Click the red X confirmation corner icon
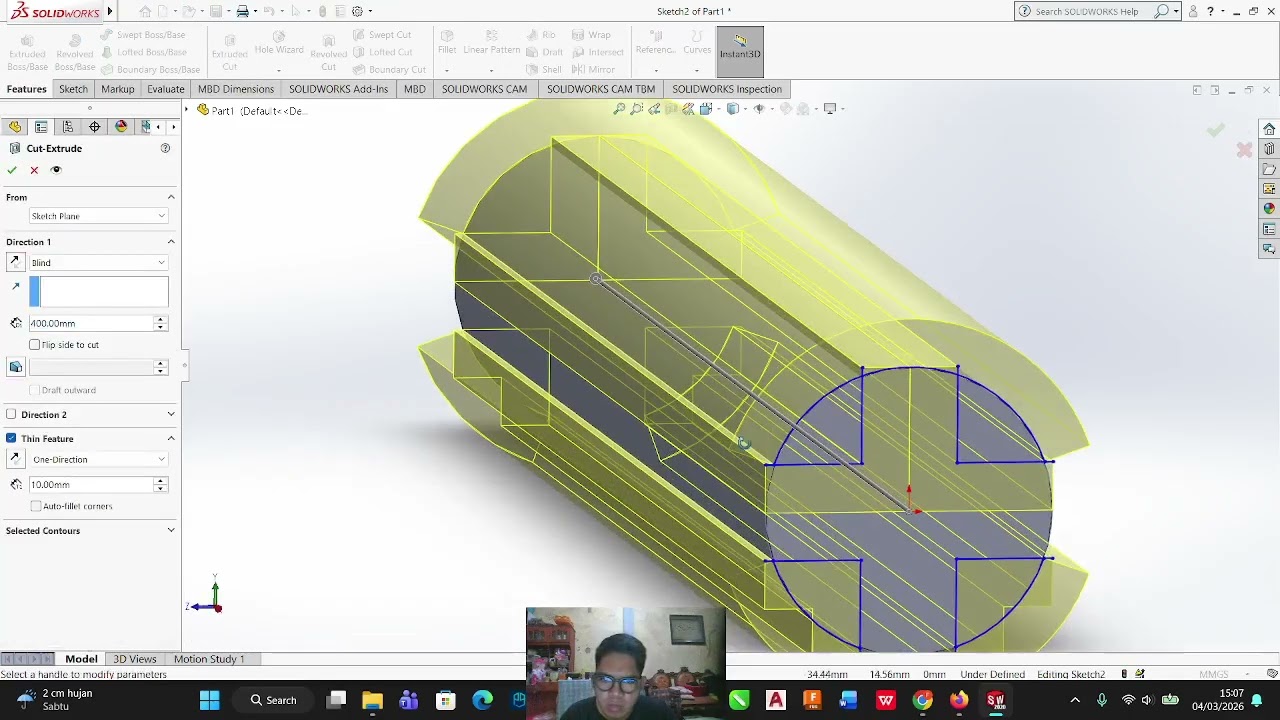 (1244, 150)
